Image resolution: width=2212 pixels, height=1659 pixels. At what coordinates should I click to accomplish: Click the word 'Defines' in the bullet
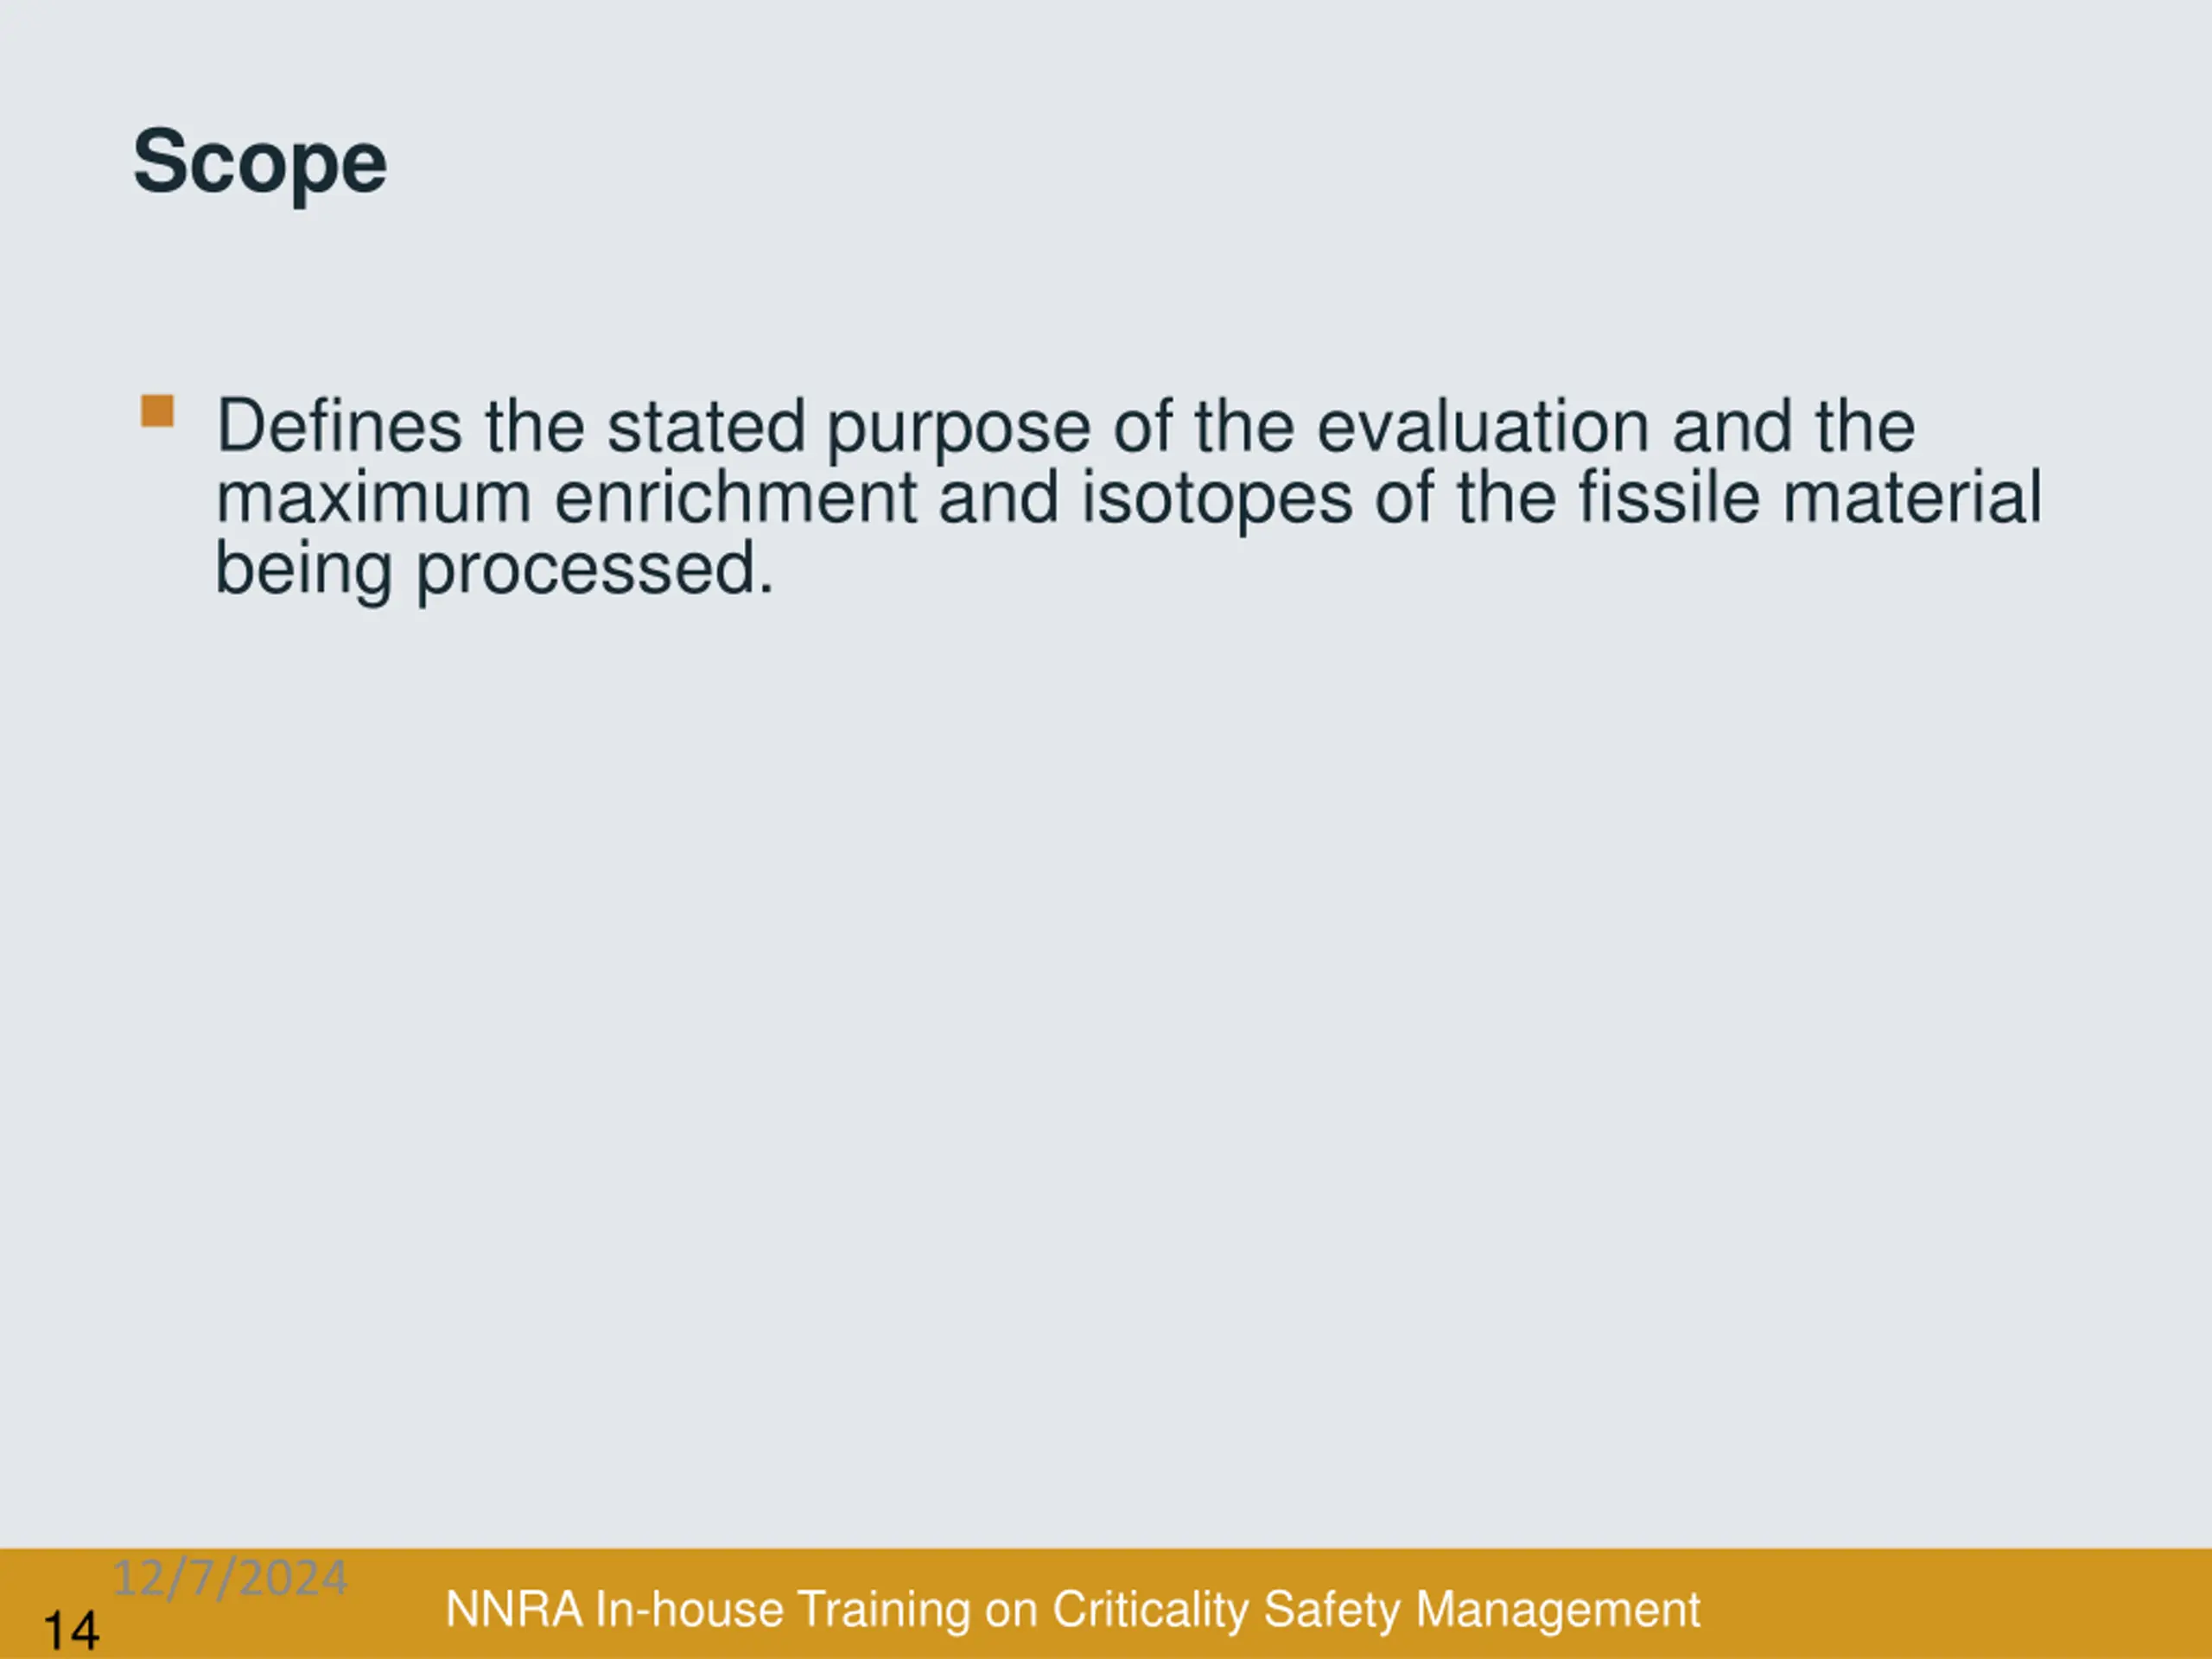tap(339, 426)
